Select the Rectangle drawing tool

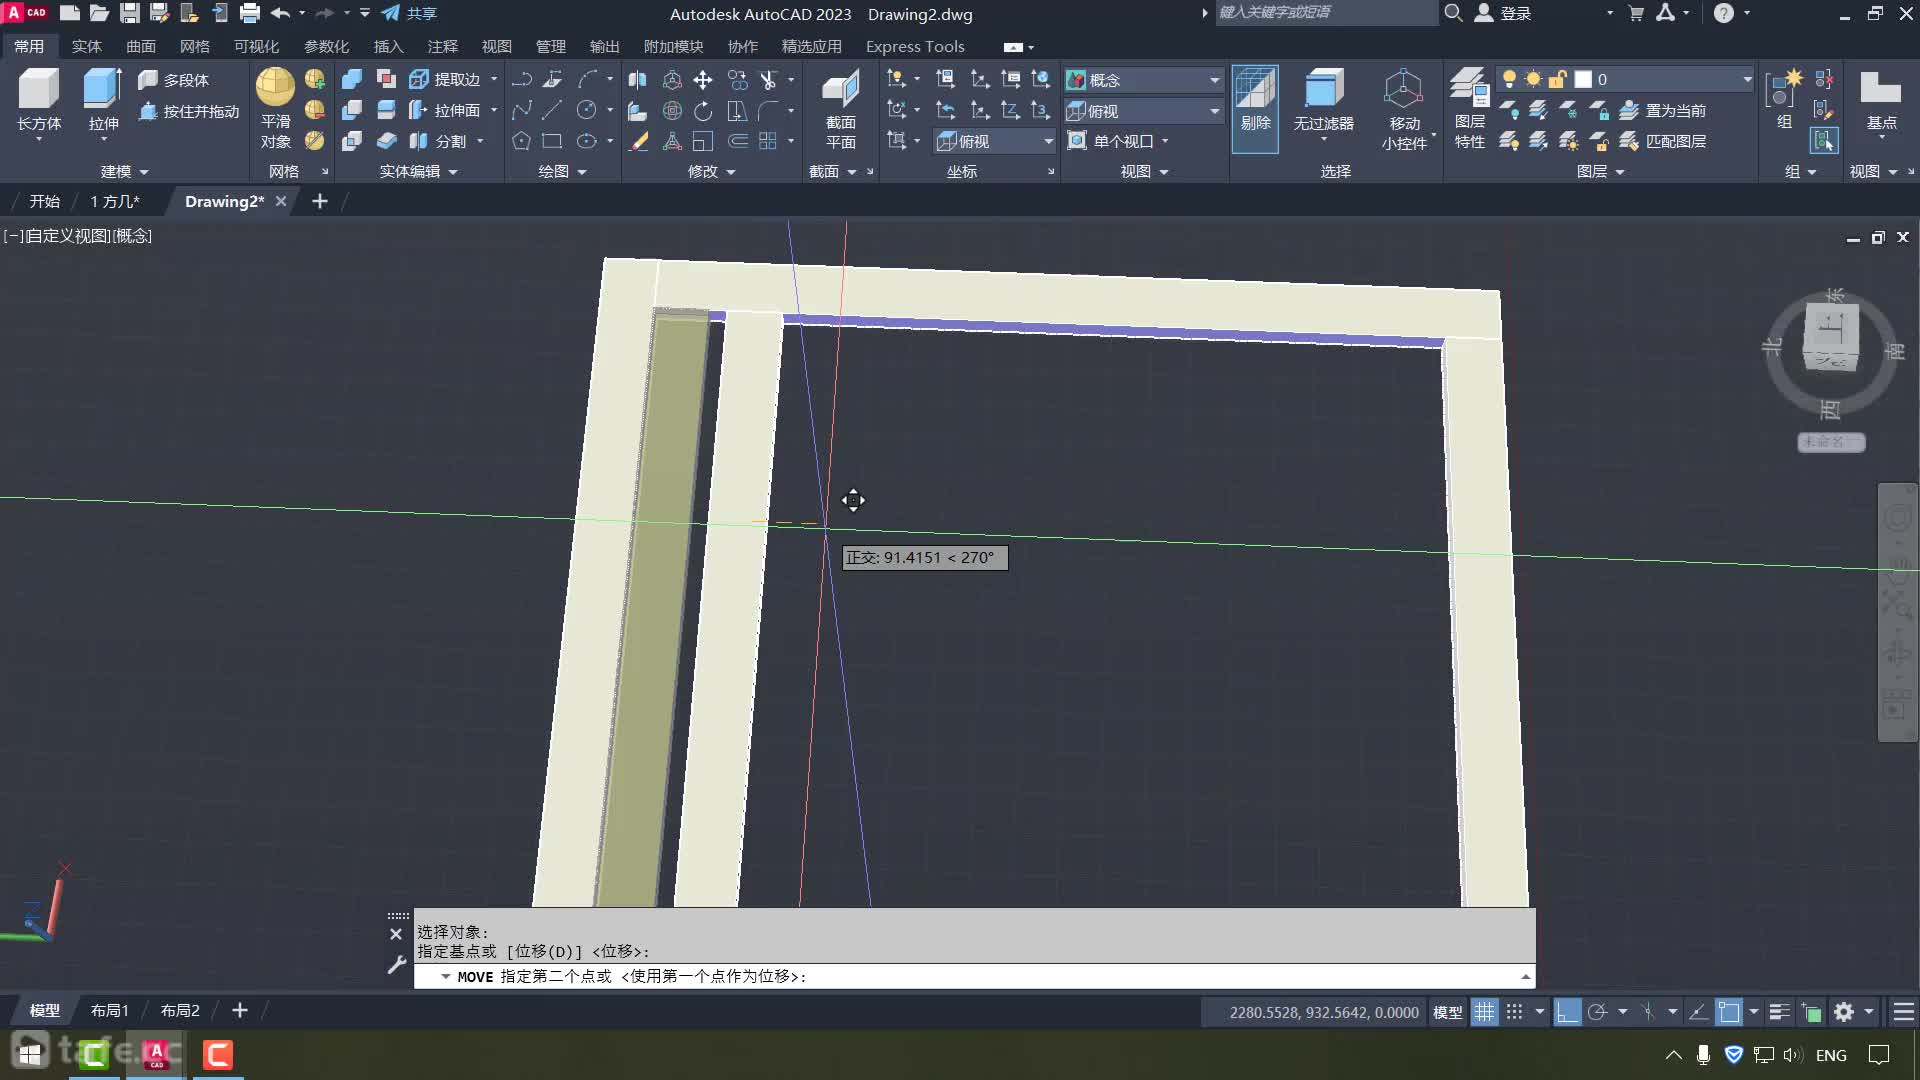click(x=552, y=141)
